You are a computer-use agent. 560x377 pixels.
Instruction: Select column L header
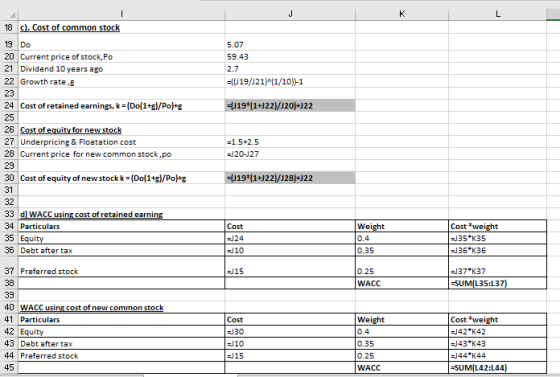498,14
